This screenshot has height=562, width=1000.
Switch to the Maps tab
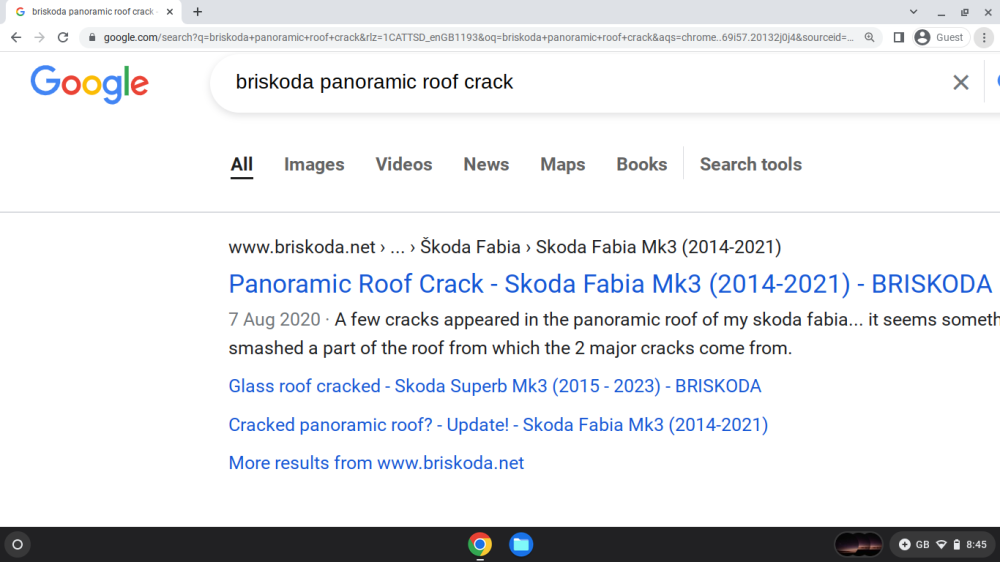(562, 165)
